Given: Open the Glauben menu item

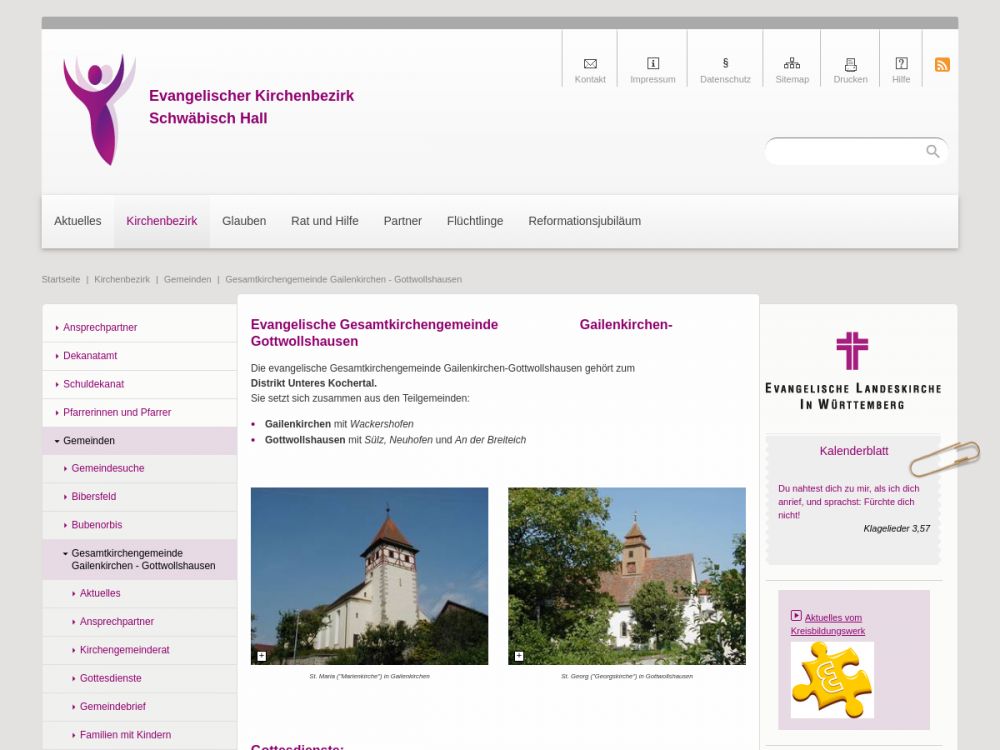Looking at the screenshot, I should 244,221.
